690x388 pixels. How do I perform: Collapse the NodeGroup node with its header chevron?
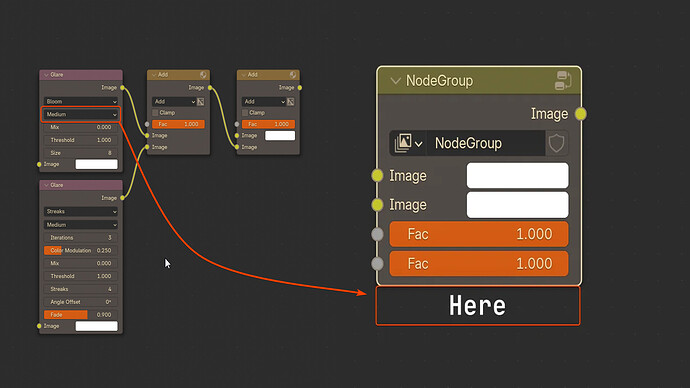click(396, 81)
